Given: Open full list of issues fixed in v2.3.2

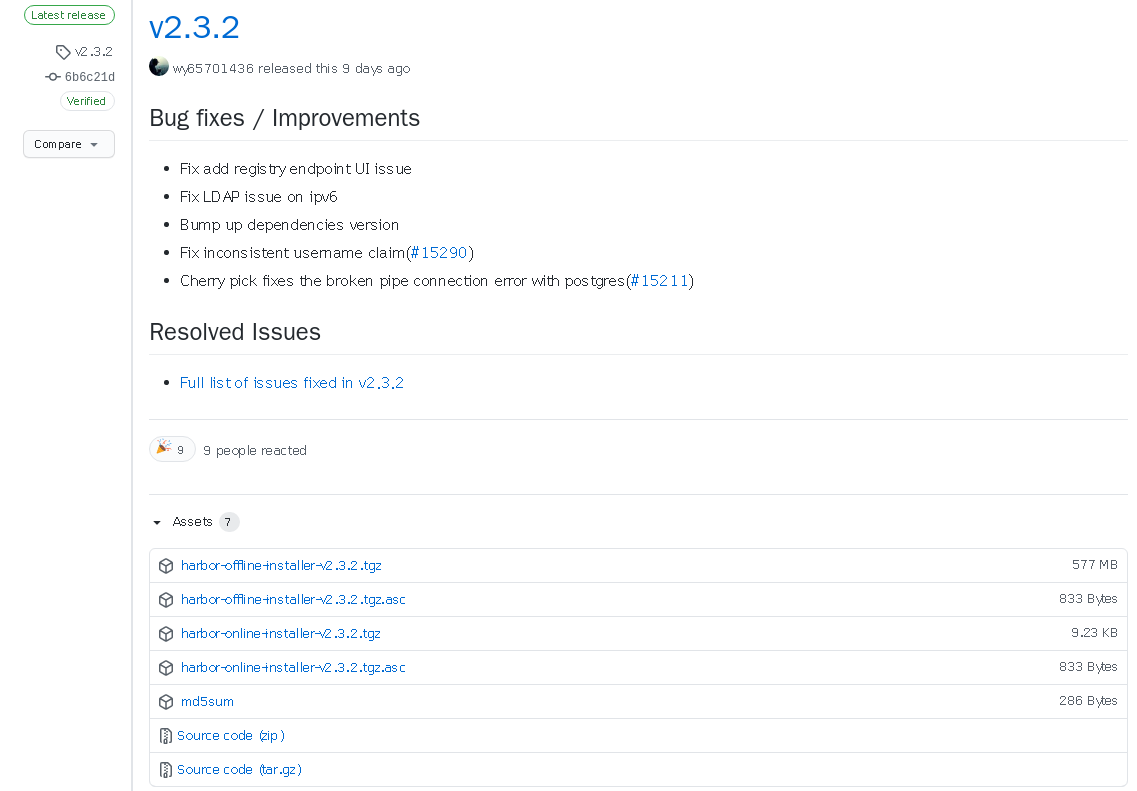Looking at the screenshot, I should [x=292, y=383].
